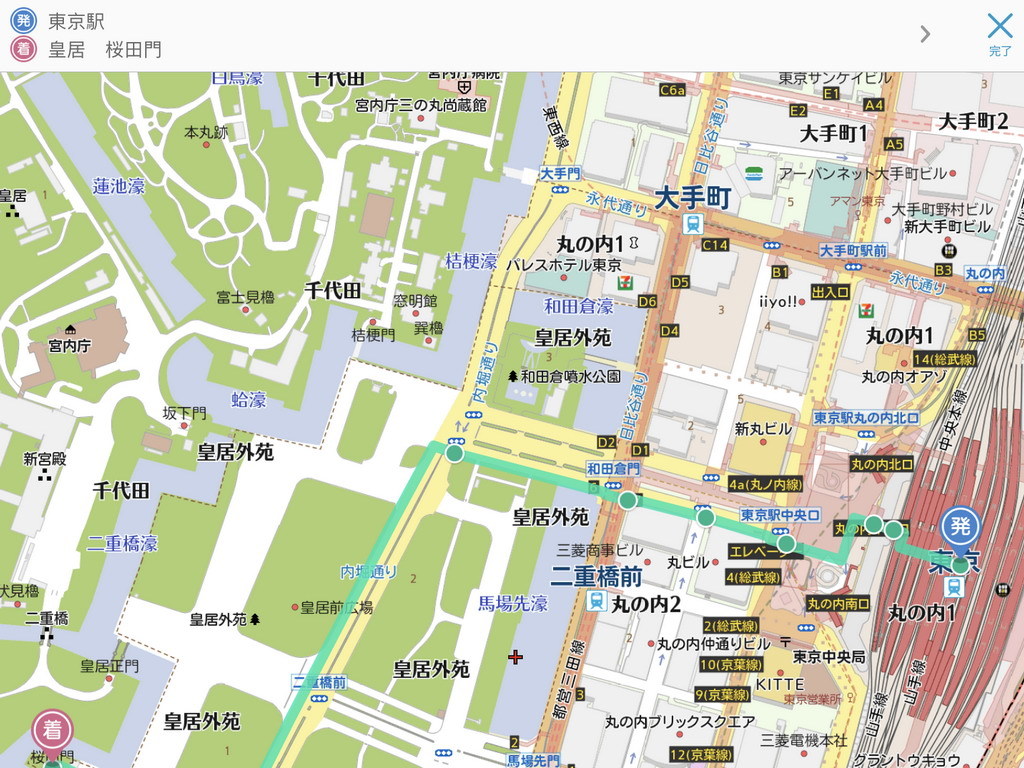Tap 丸の内仲通りビル label
The width and height of the screenshot is (1024, 768).
pyautogui.click(x=714, y=644)
